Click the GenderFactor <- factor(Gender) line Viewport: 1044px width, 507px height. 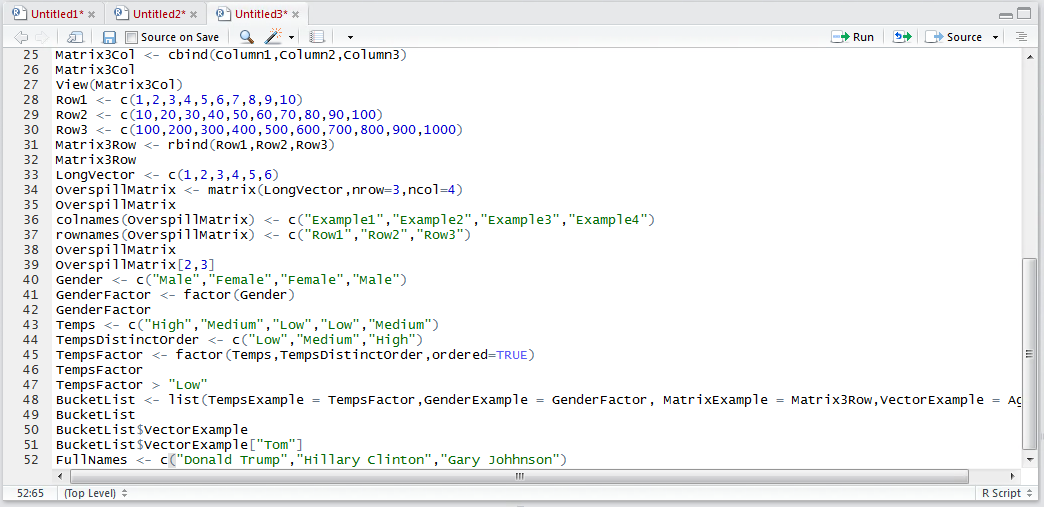click(x=175, y=294)
